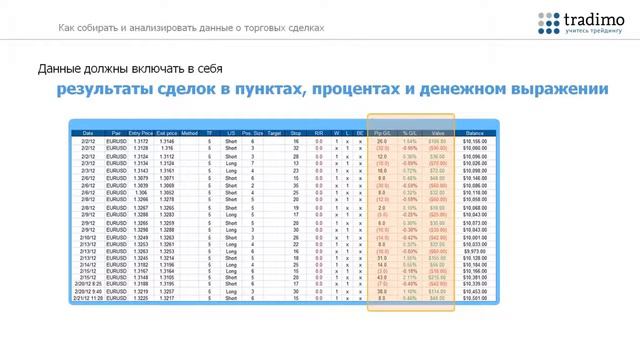Click the tradimo dotted logo icon
The width and height of the screenshot is (640, 360).
pyautogui.click(x=549, y=23)
